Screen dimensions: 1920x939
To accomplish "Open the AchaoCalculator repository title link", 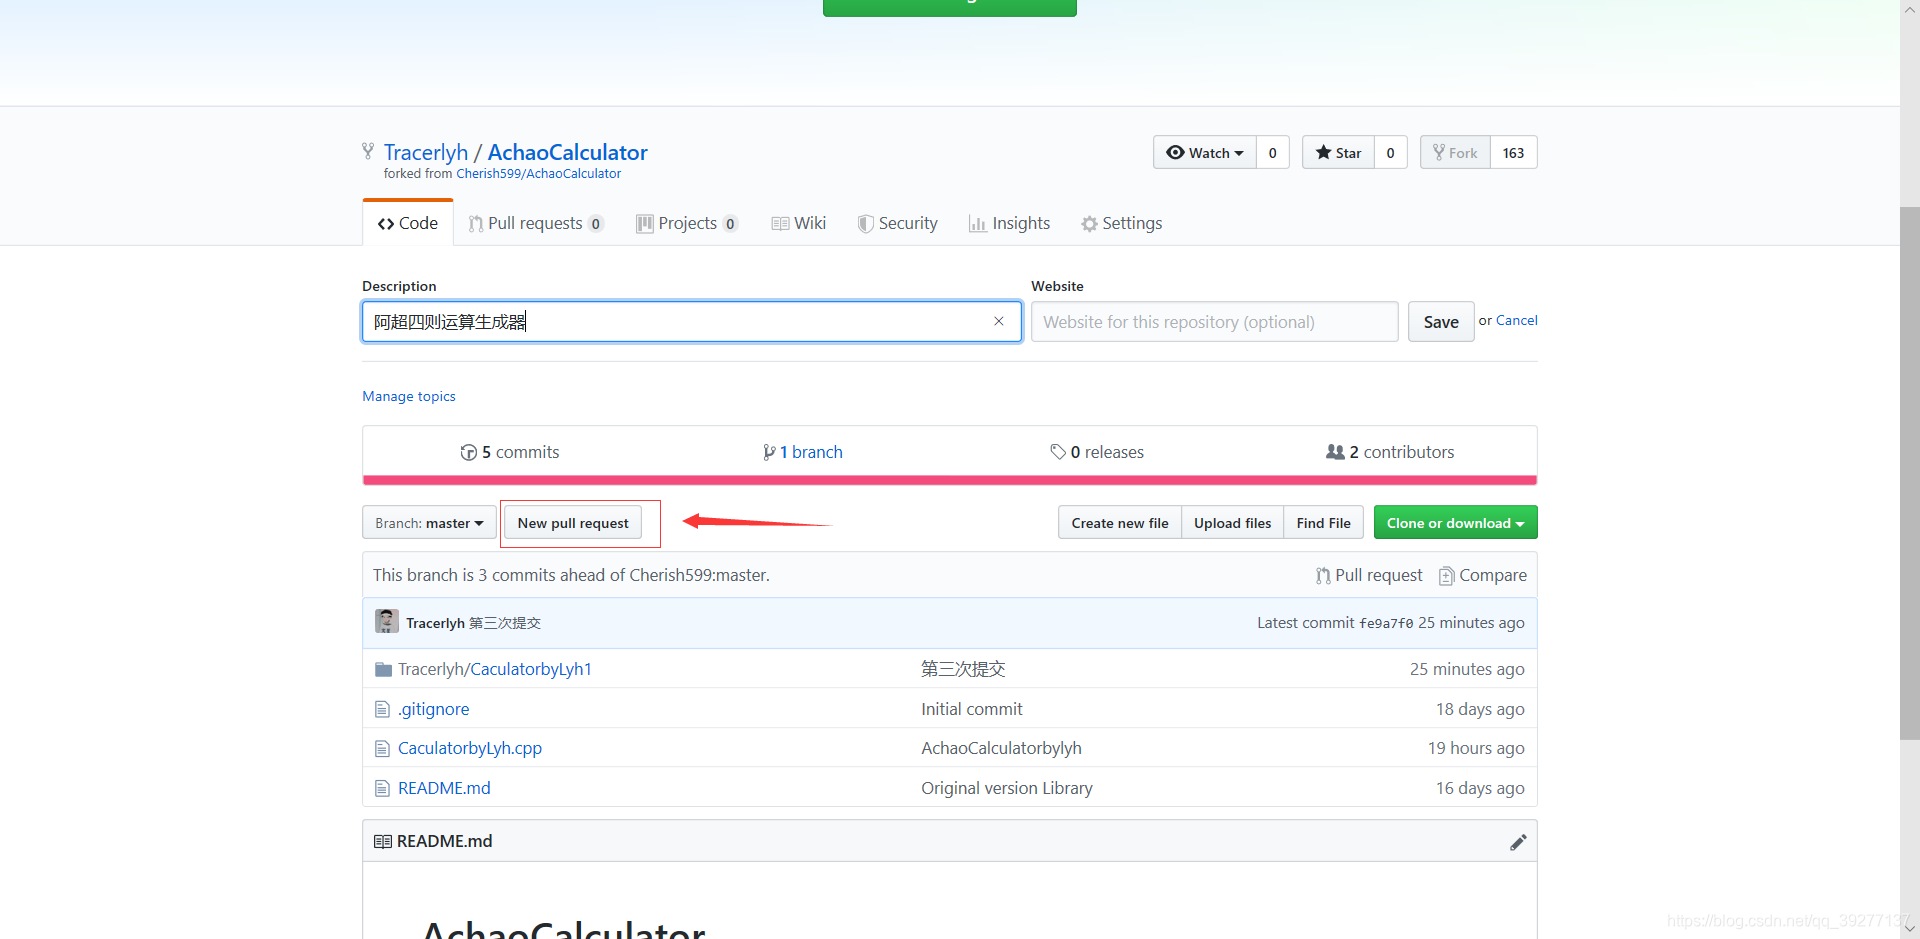I will point(567,152).
